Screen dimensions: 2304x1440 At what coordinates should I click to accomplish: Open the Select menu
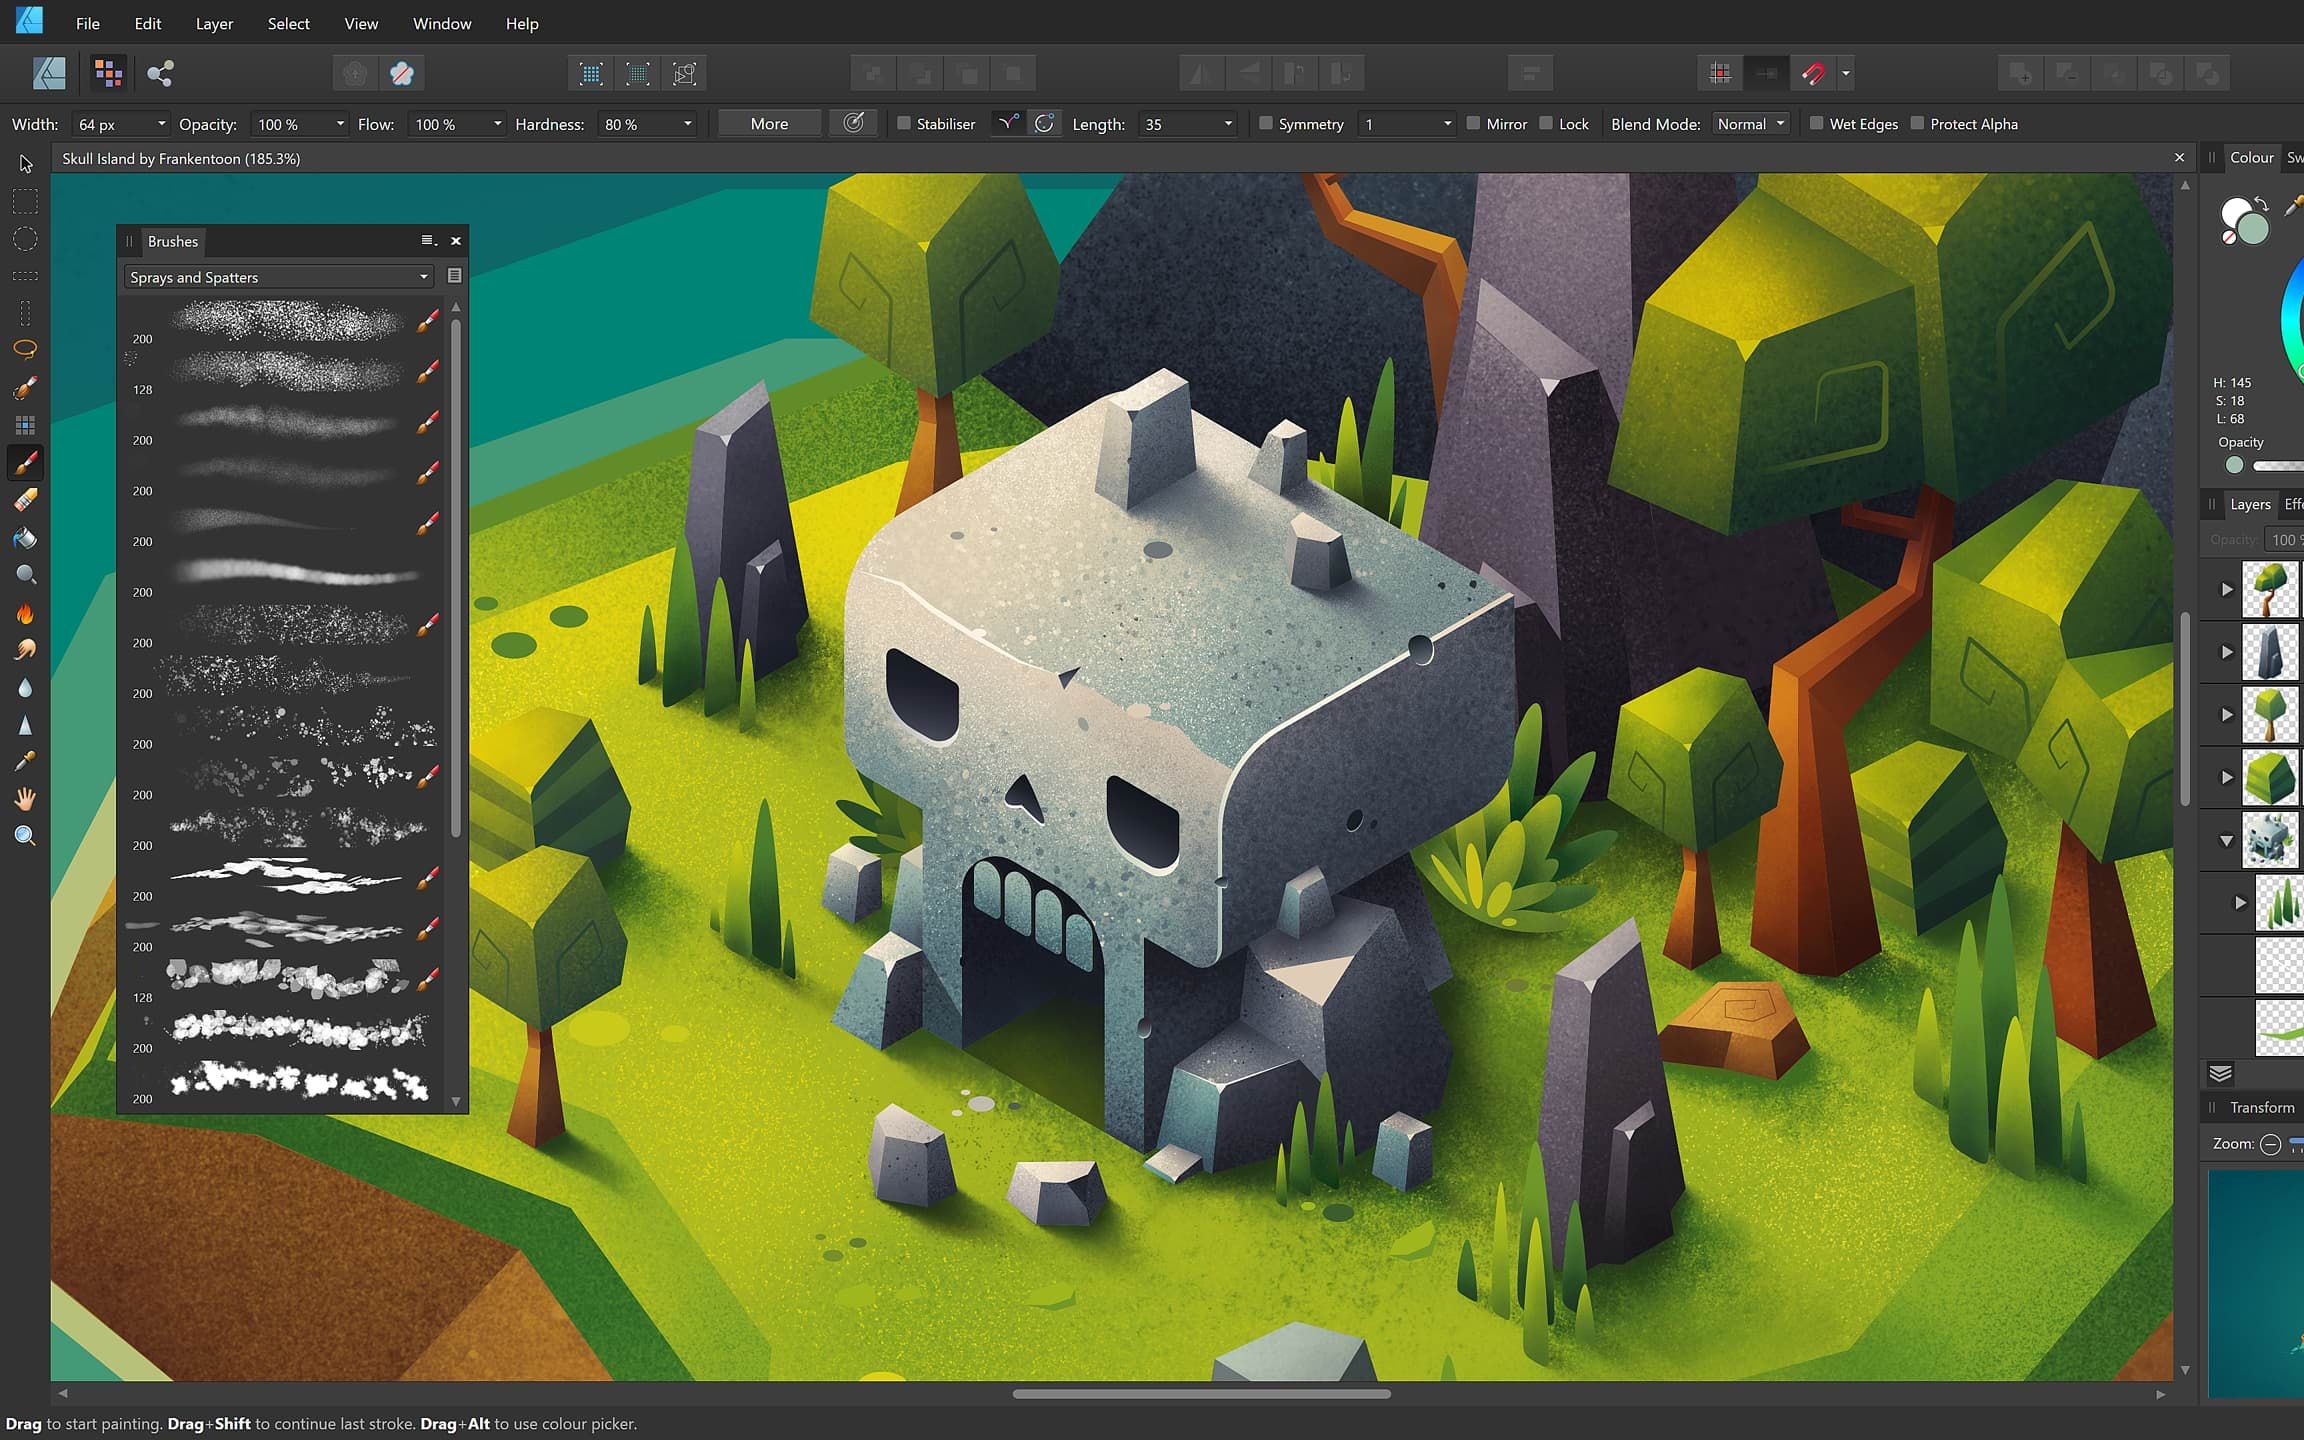[288, 23]
